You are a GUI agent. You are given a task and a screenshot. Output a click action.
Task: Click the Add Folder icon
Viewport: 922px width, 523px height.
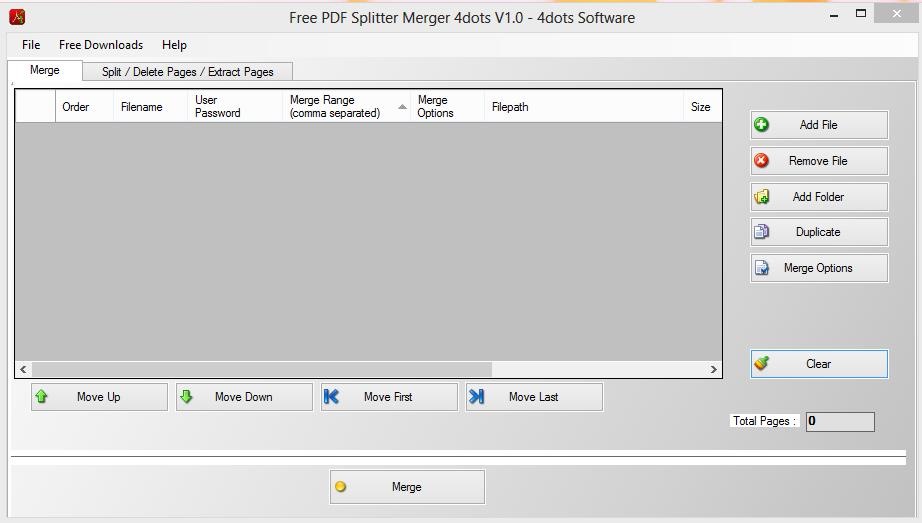761,196
